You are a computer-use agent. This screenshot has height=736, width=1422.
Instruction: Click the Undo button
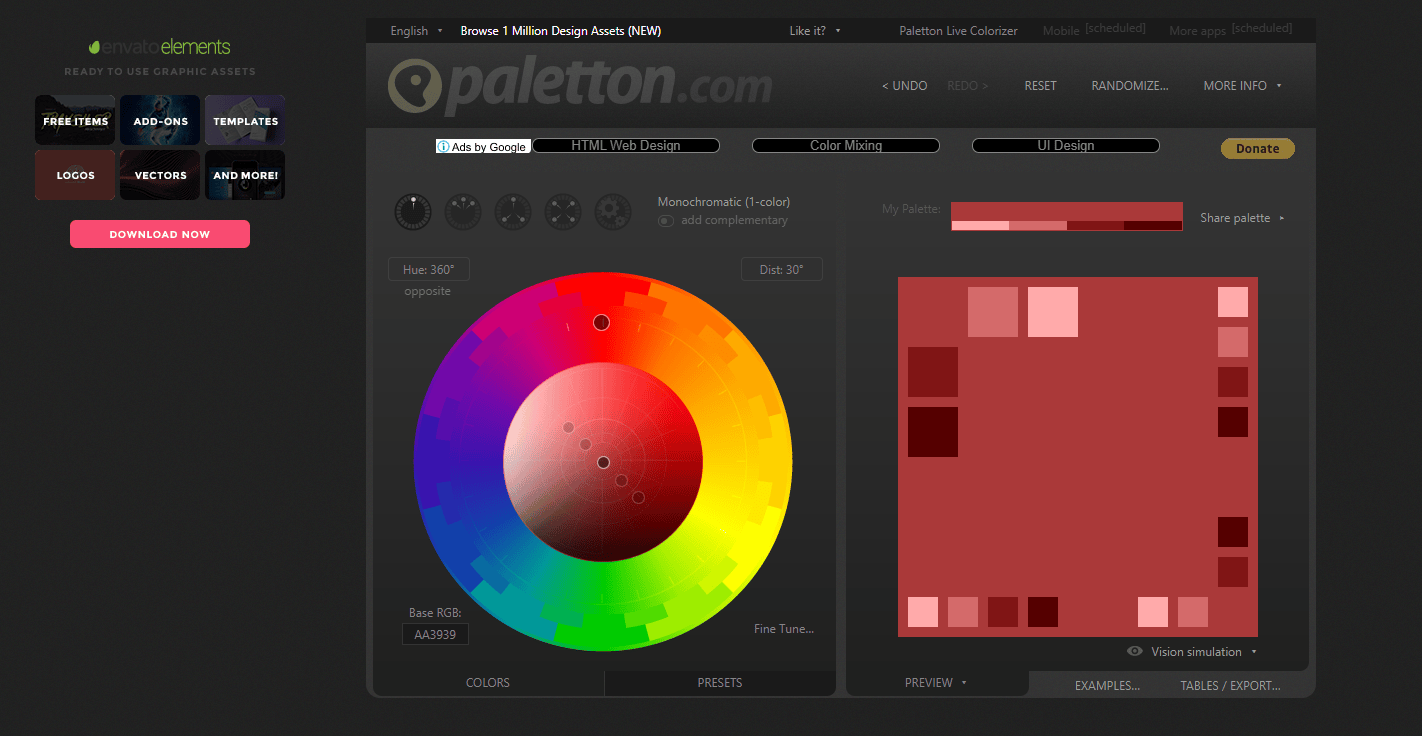(905, 86)
